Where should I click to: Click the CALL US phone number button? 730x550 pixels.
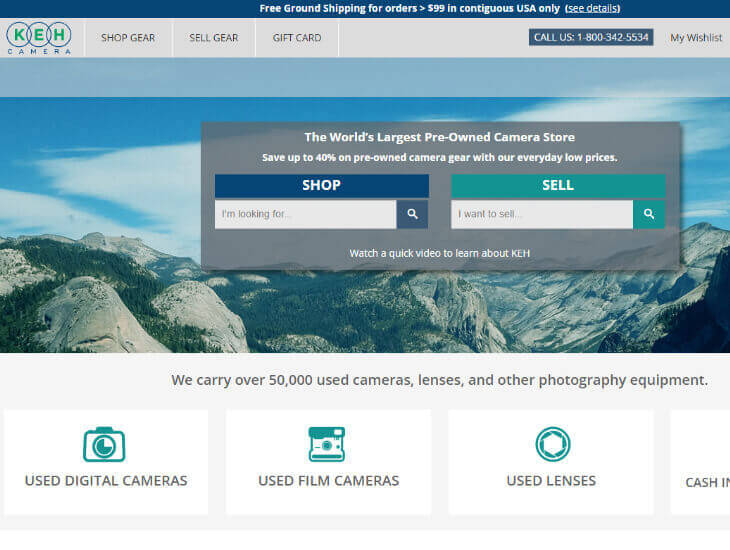(591, 37)
